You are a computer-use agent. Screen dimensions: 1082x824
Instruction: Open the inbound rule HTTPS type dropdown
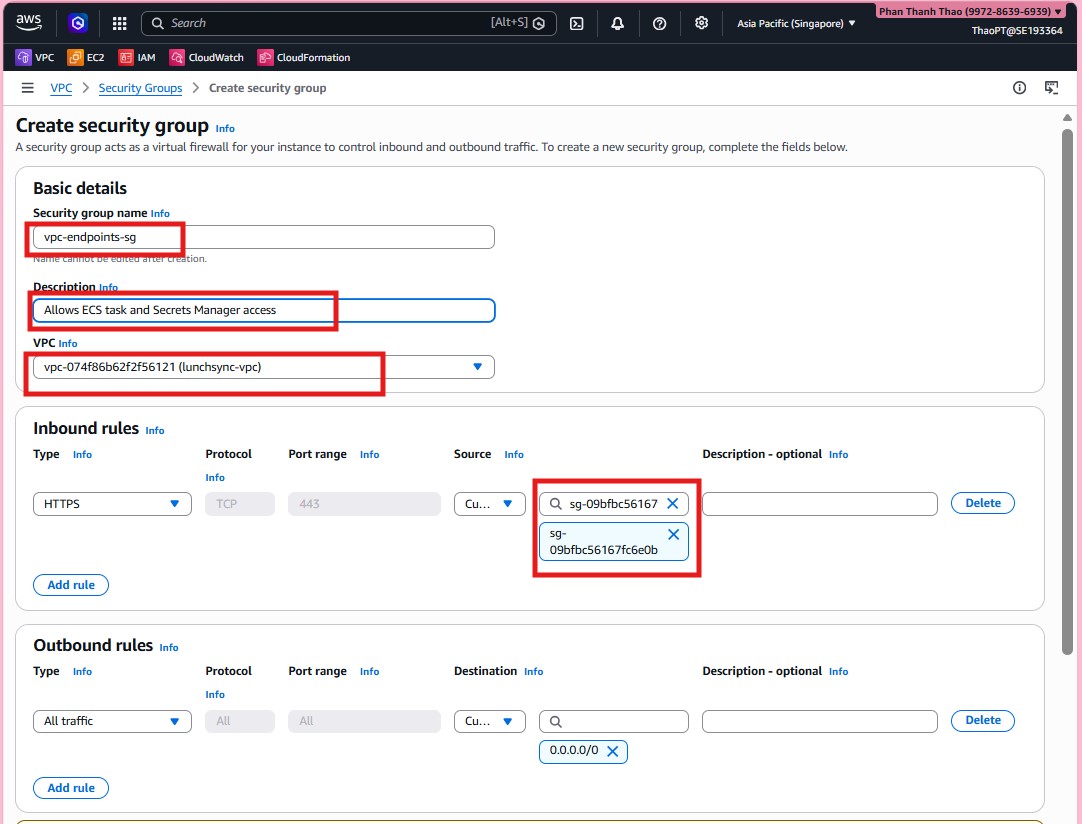(x=112, y=504)
